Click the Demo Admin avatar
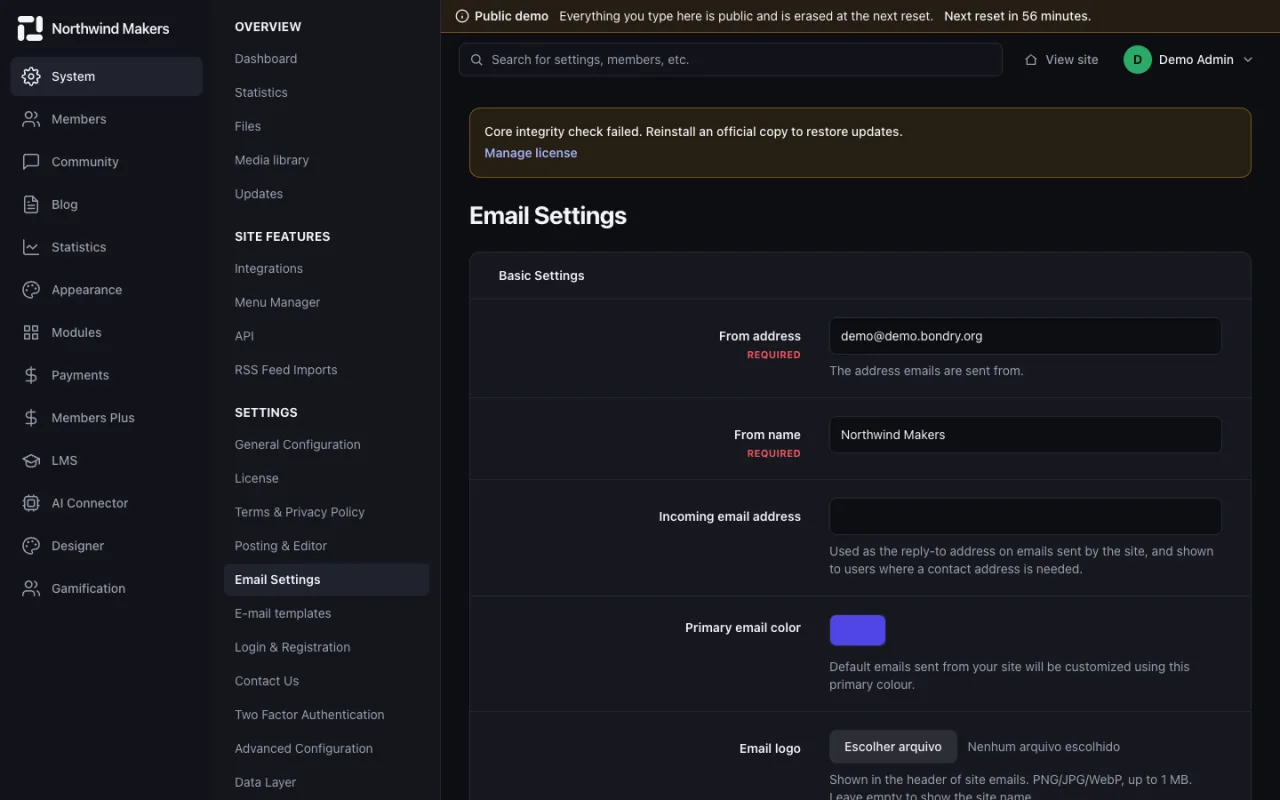 pos(1137,60)
